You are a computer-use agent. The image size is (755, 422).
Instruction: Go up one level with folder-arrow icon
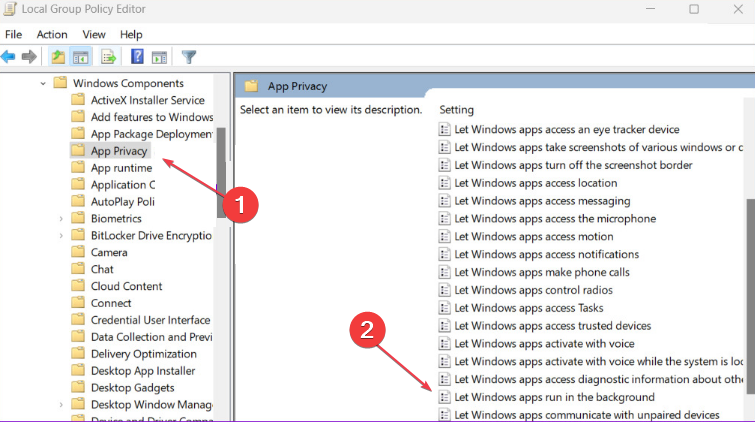coord(58,57)
